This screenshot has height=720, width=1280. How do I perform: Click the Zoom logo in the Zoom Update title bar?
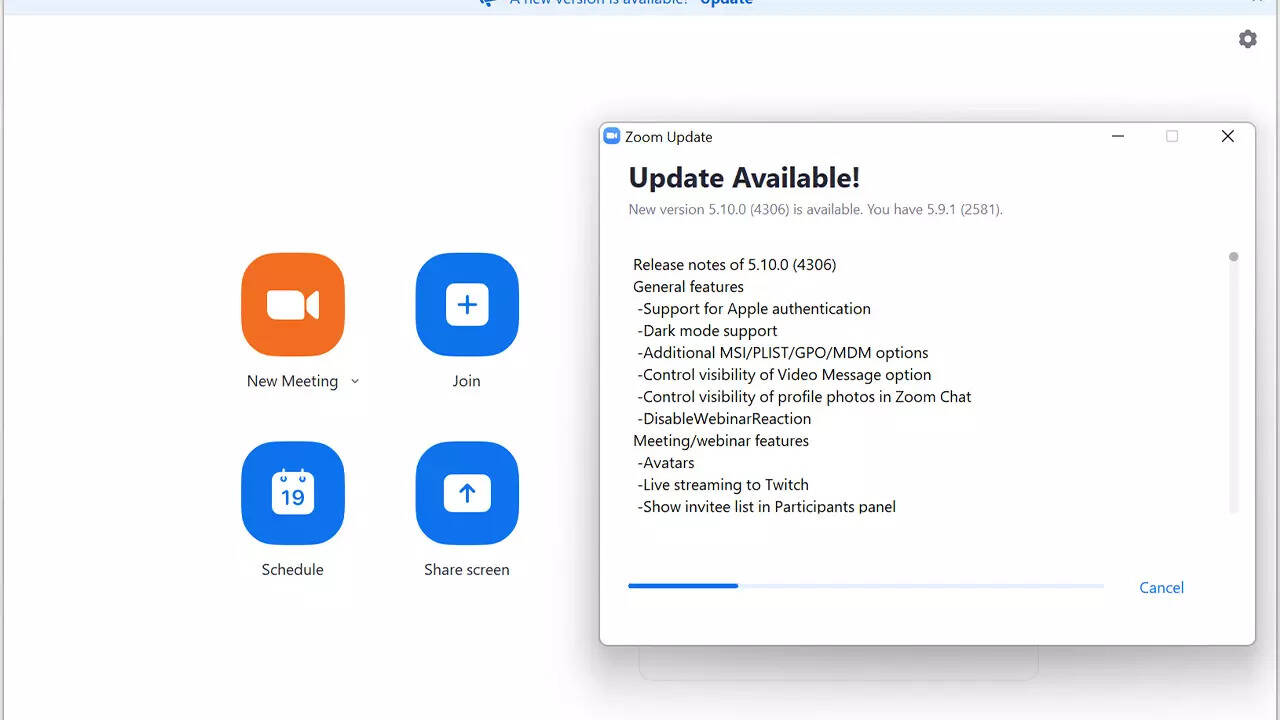point(612,136)
